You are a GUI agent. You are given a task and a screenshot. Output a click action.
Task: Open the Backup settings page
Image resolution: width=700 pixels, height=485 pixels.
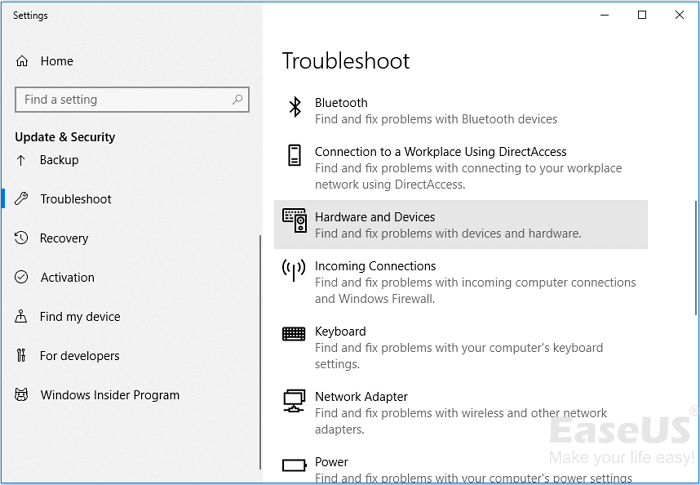click(x=59, y=160)
